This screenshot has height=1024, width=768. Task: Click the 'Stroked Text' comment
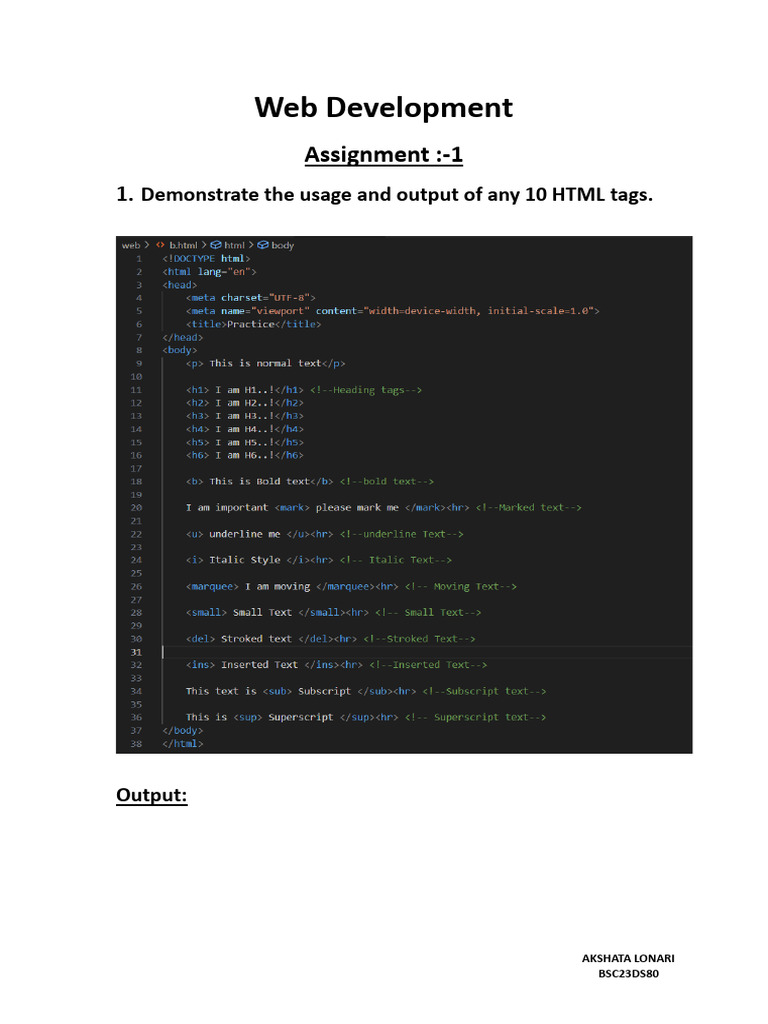[x=419, y=639]
